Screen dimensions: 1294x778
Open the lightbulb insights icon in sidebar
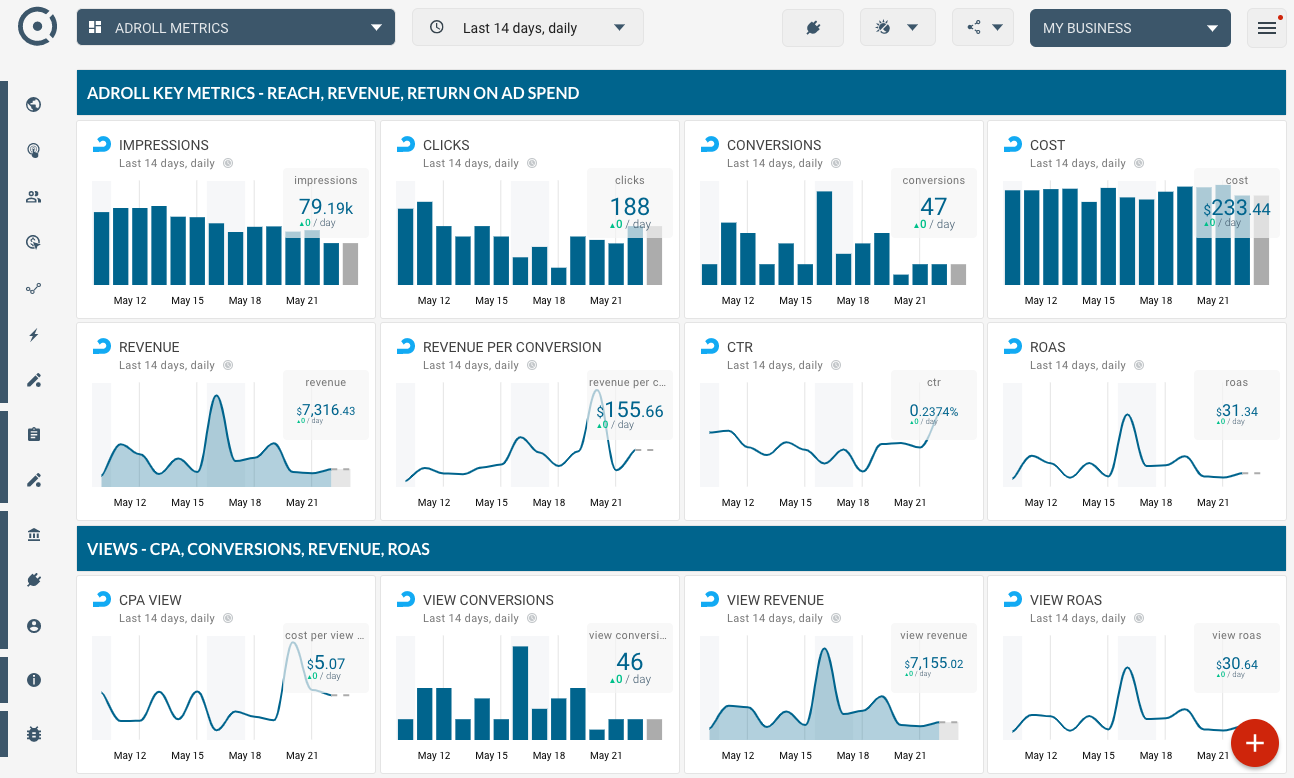(34, 151)
